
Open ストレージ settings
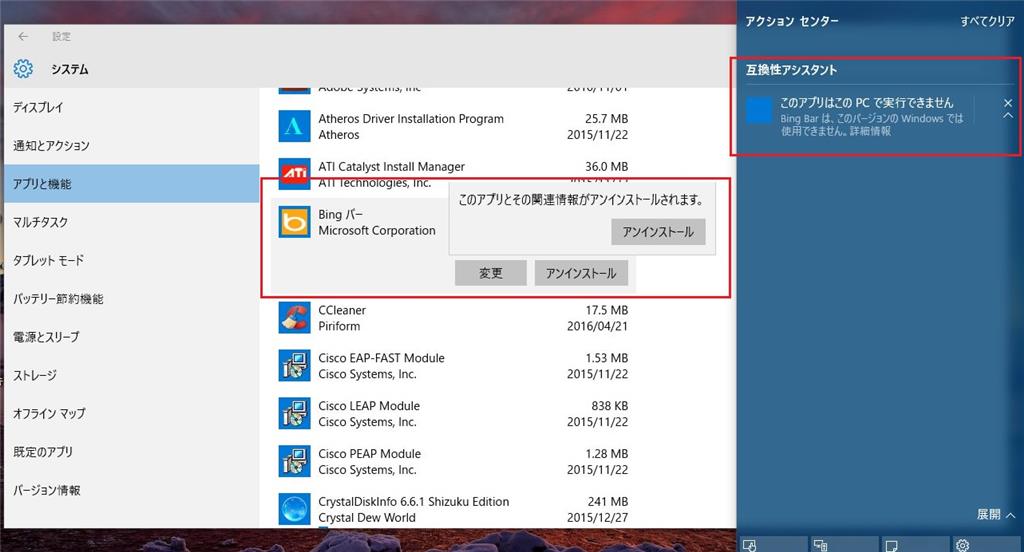point(131,376)
